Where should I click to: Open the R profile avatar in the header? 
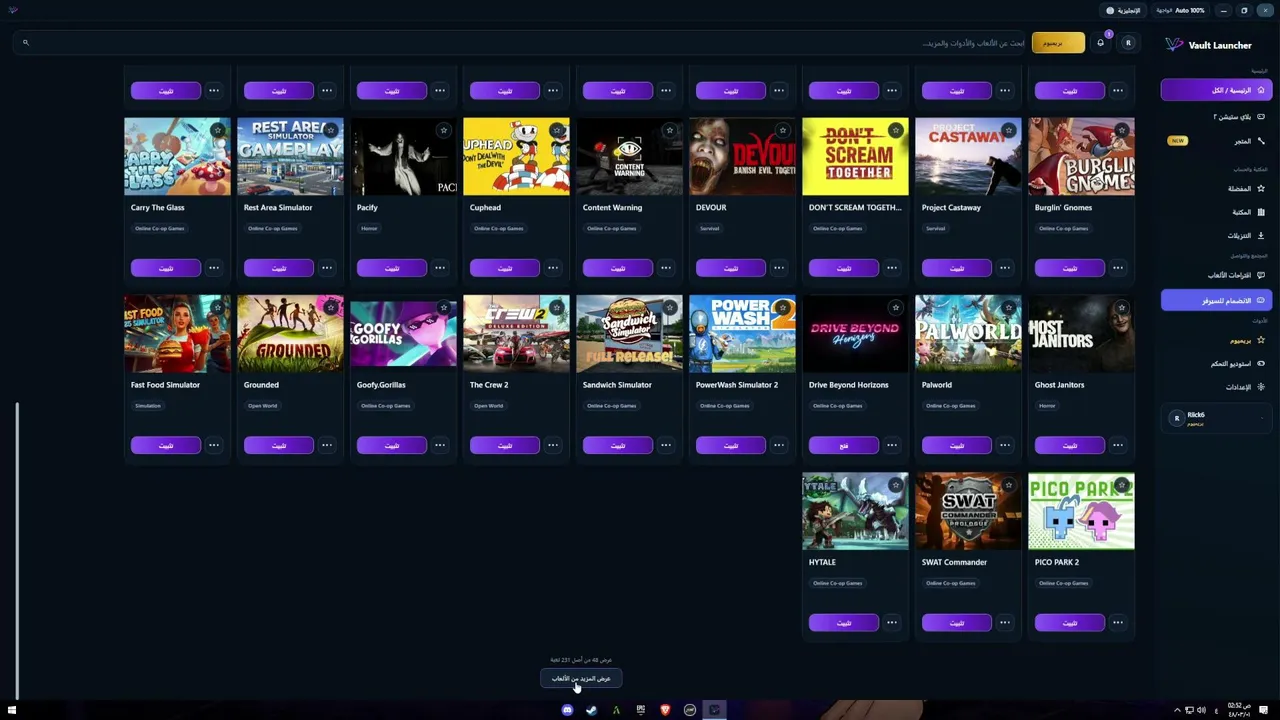click(x=1128, y=43)
